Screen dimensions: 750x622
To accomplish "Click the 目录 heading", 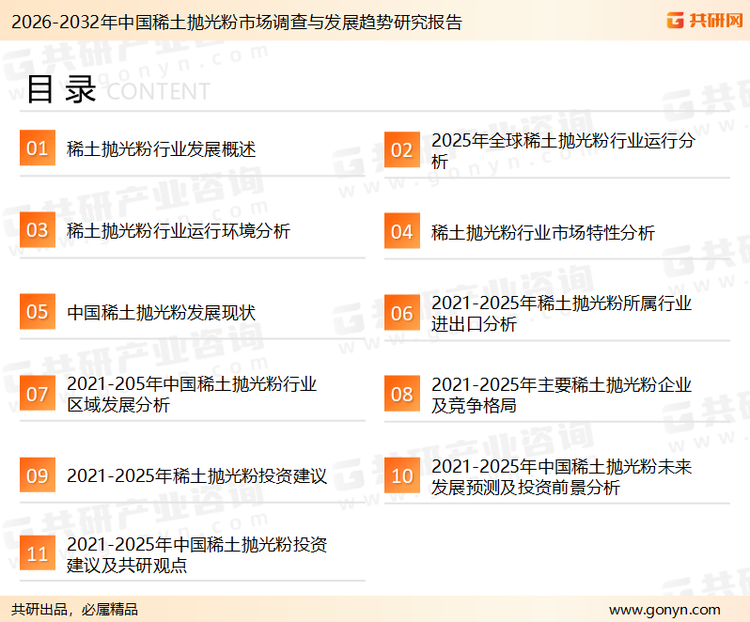I will 61,89.
